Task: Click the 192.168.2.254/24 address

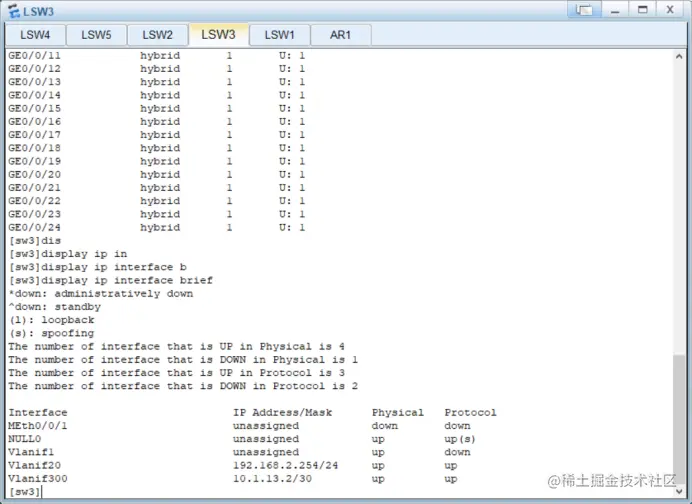Action: tap(286, 466)
